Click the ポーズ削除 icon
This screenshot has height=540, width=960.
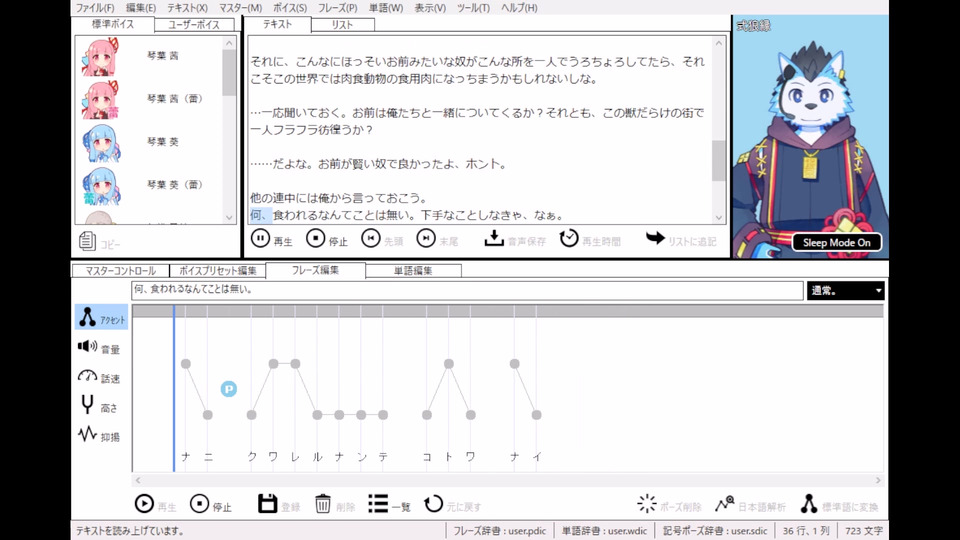tap(647, 504)
